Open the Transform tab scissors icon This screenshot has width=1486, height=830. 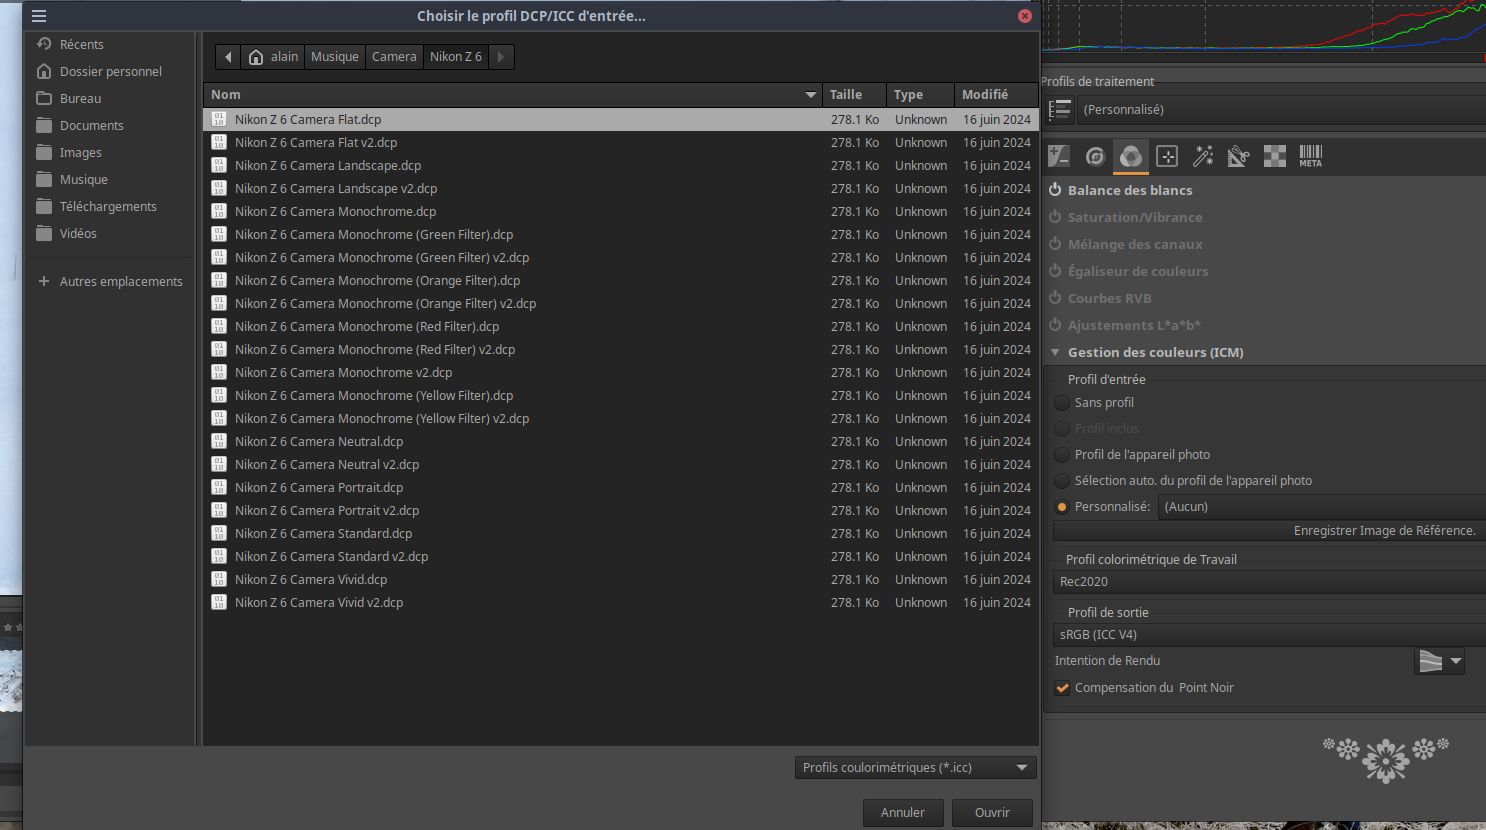[1239, 156]
